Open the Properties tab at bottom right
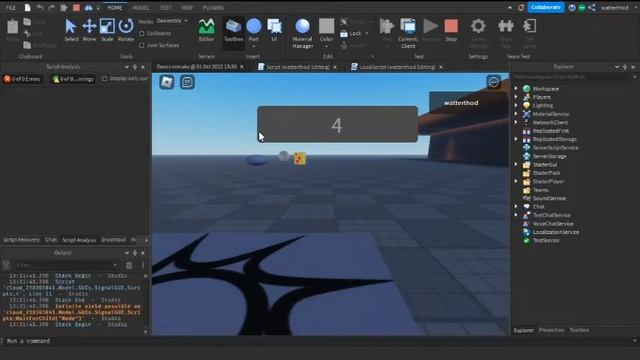The image size is (640, 360). tap(551, 330)
